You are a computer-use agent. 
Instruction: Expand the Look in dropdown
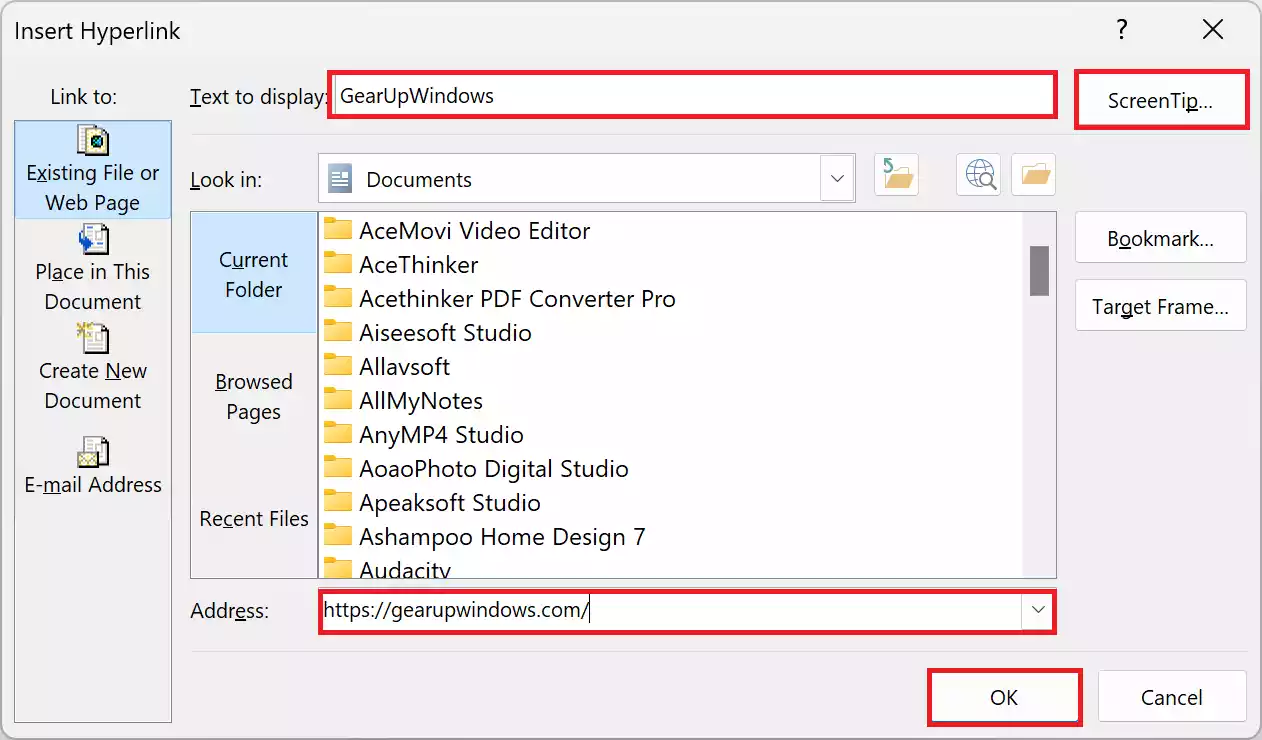coord(837,179)
